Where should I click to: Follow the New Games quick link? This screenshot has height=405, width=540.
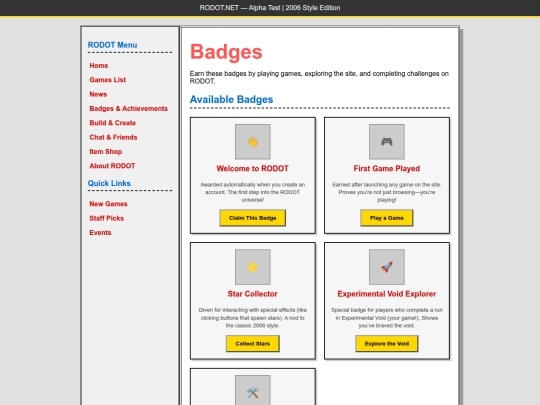point(108,204)
